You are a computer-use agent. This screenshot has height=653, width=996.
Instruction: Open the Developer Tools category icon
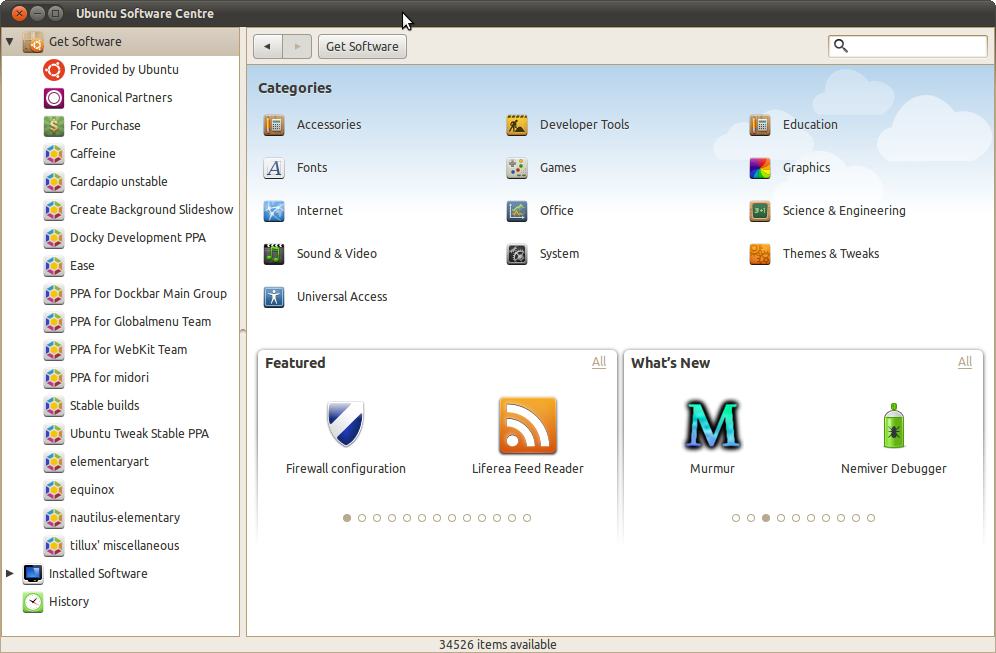pyautogui.click(x=517, y=125)
